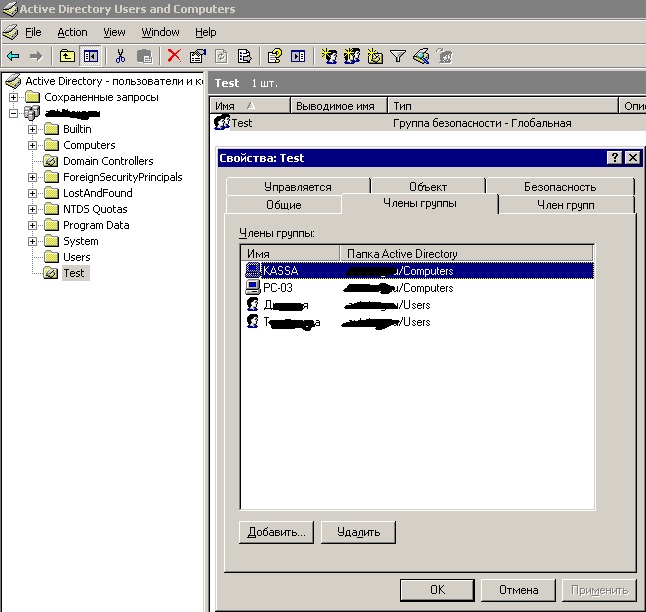Collapse the domain root node
646x612 pixels.
point(13,113)
